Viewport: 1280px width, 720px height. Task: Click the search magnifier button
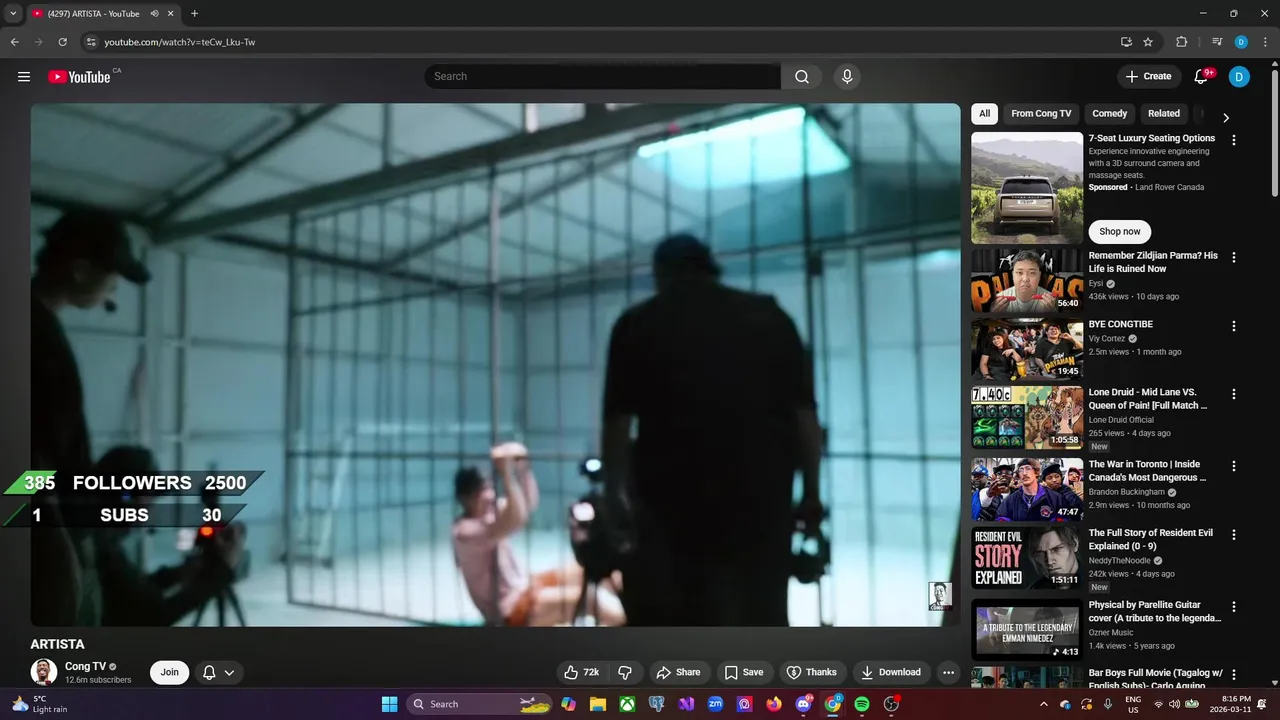[802, 76]
